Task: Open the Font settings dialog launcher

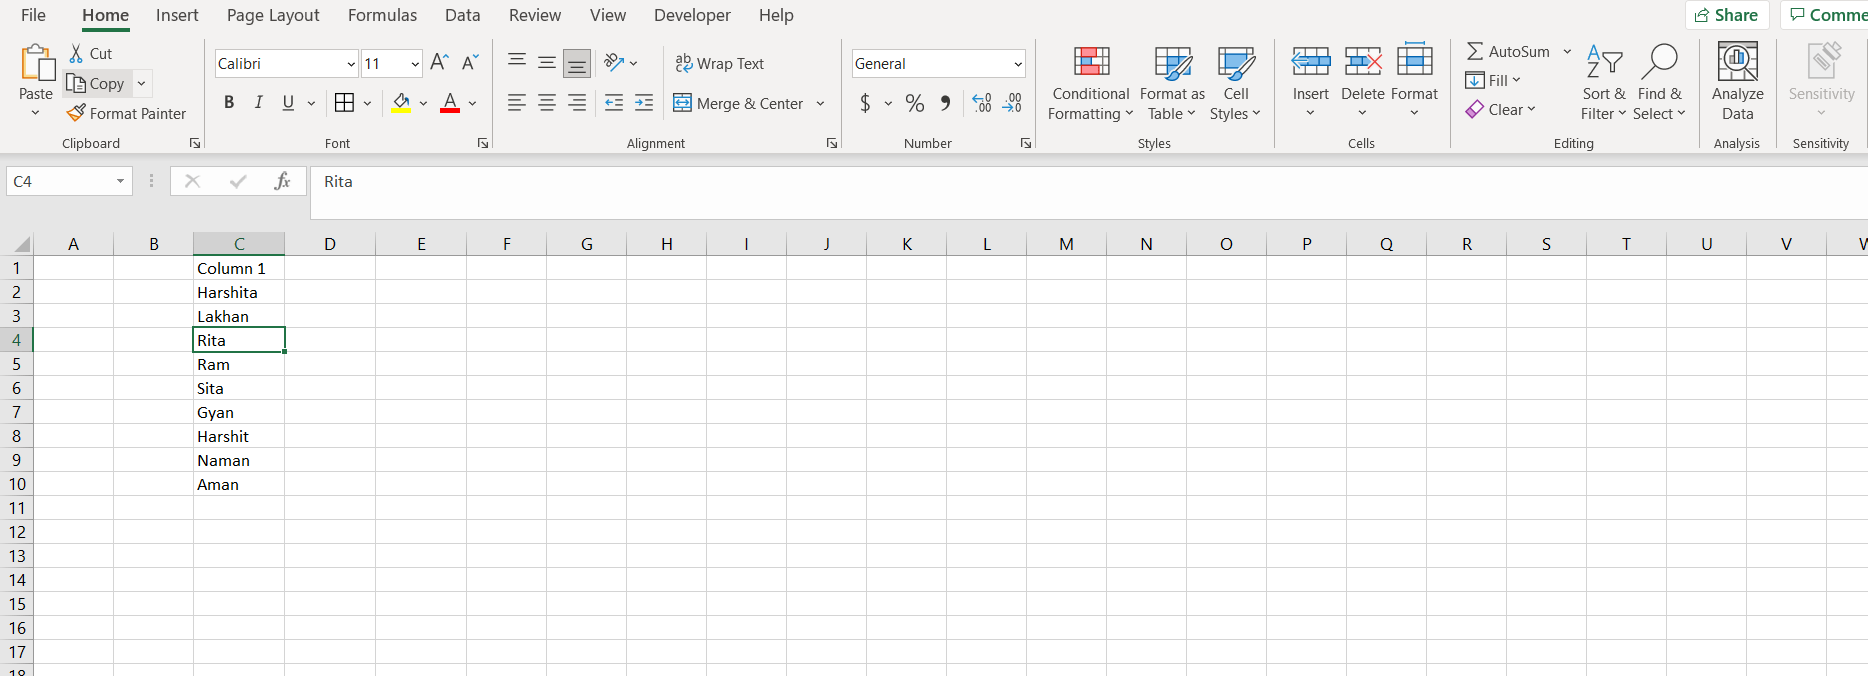Action: click(x=483, y=143)
